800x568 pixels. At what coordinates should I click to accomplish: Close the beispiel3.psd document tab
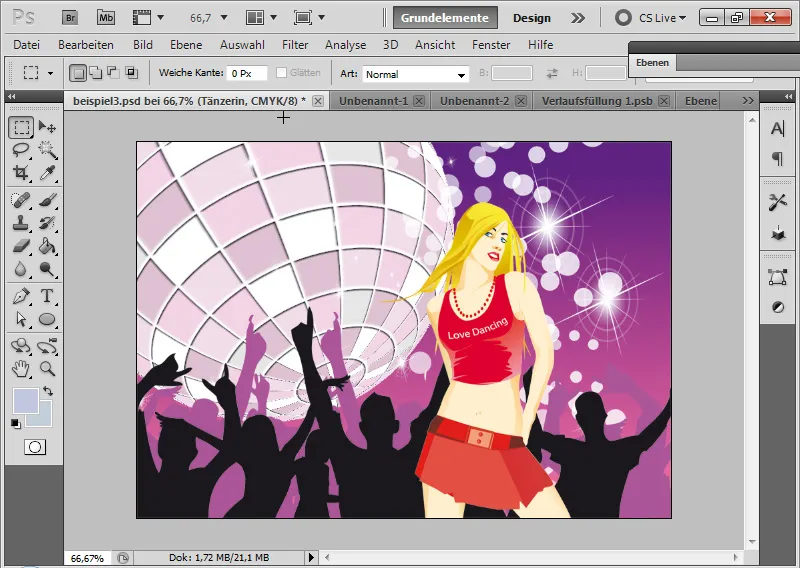point(318,101)
